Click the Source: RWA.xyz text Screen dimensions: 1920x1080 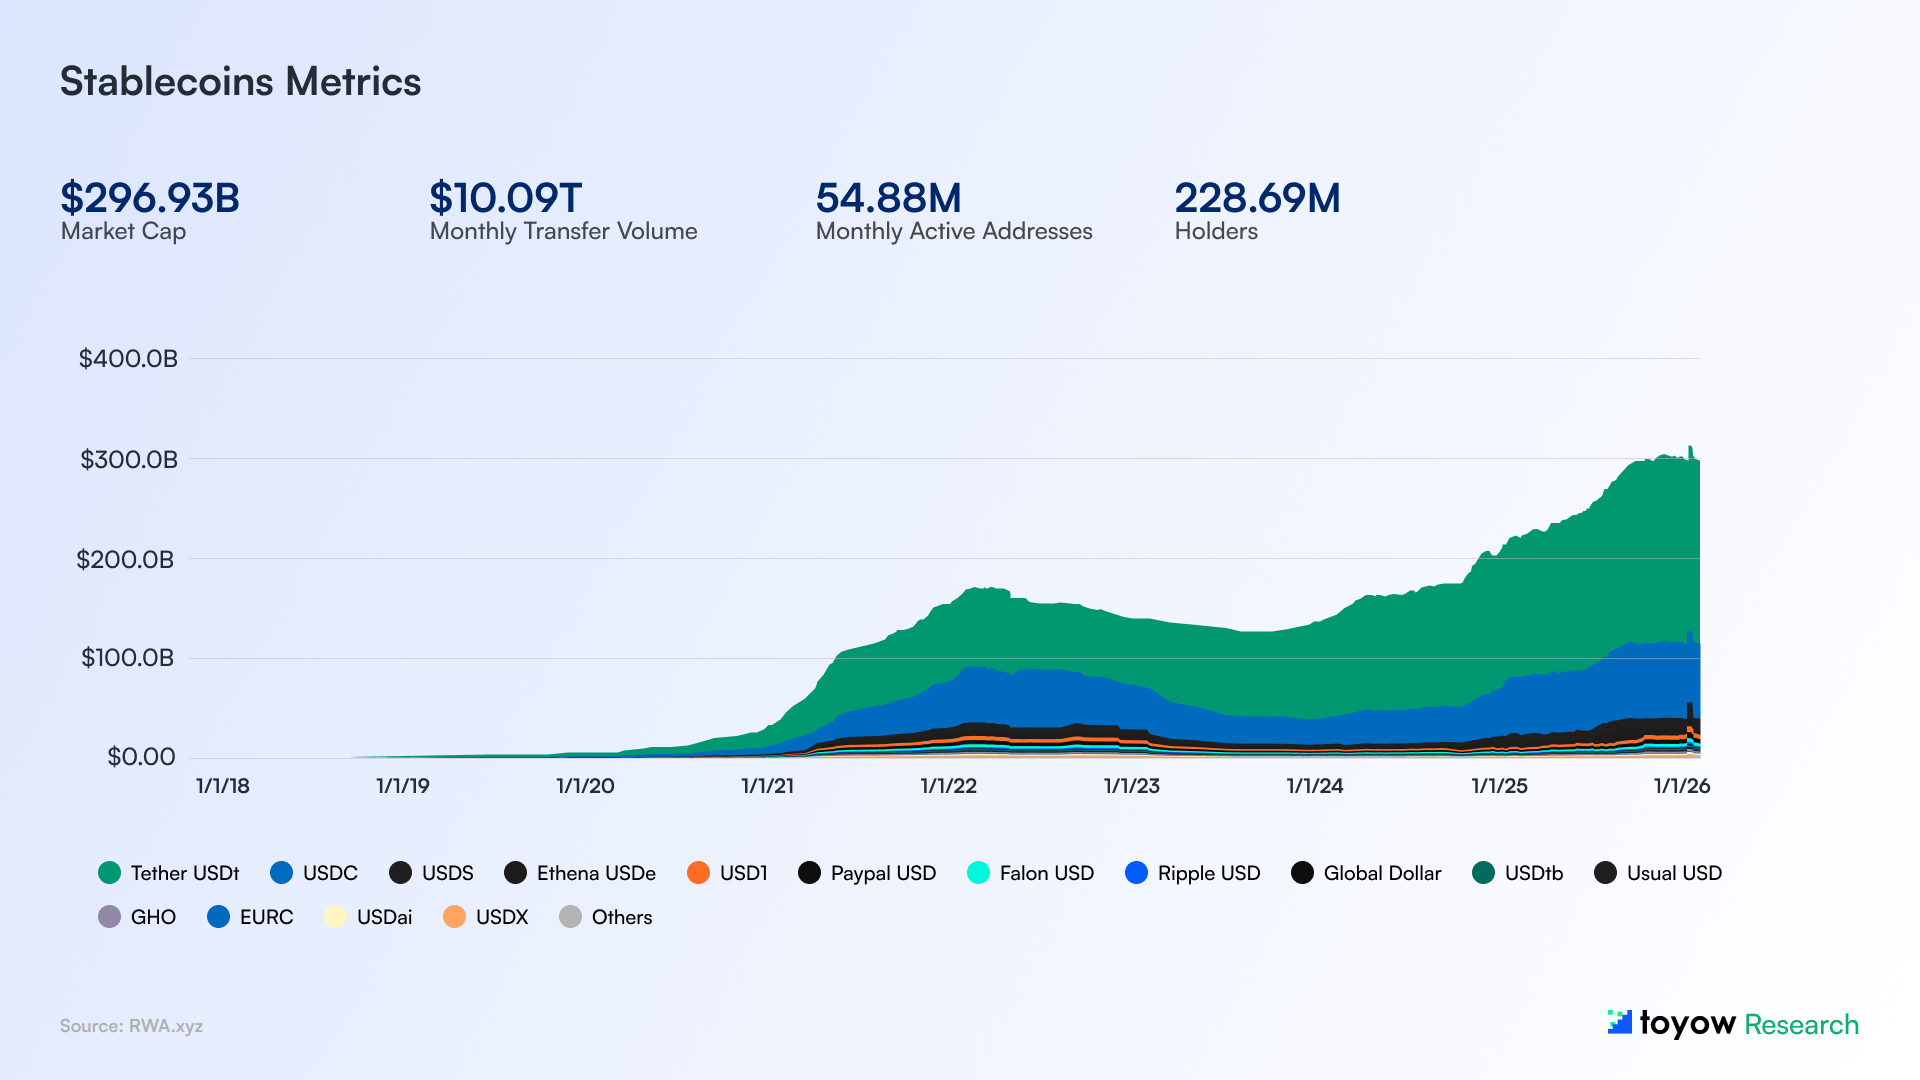131,1026
